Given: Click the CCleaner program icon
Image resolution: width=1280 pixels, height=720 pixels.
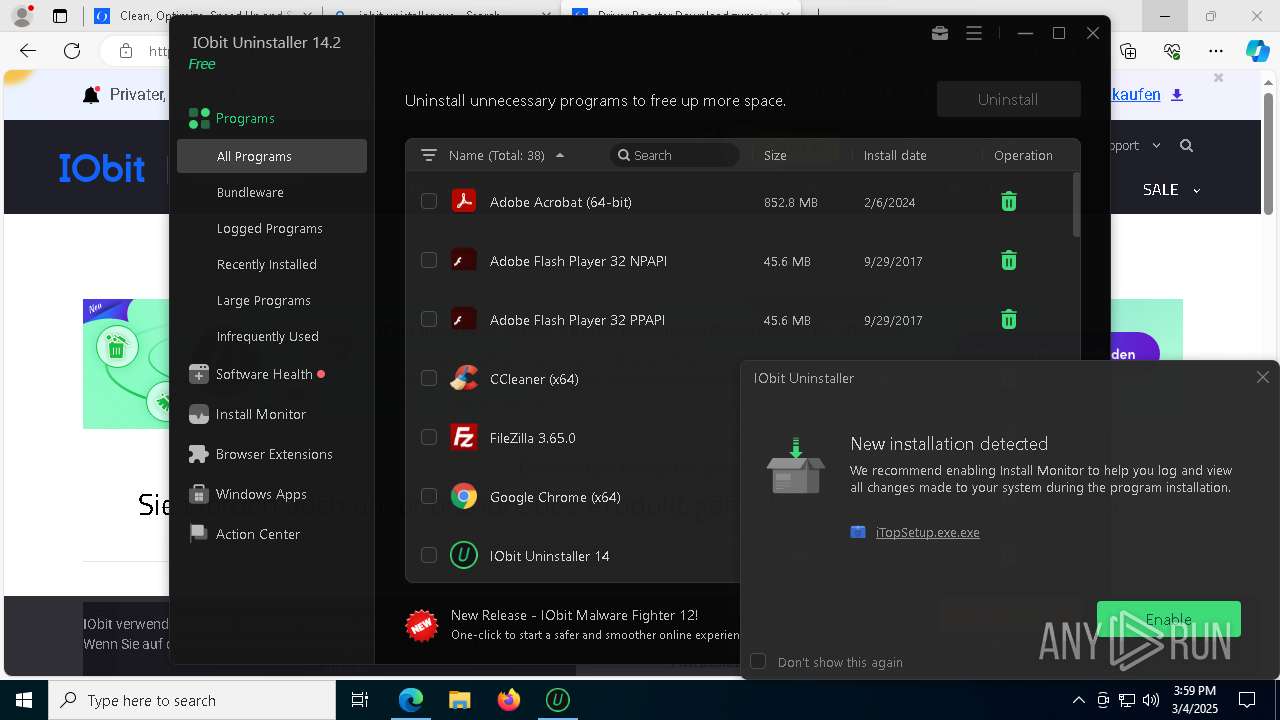Looking at the screenshot, I should (x=464, y=378).
